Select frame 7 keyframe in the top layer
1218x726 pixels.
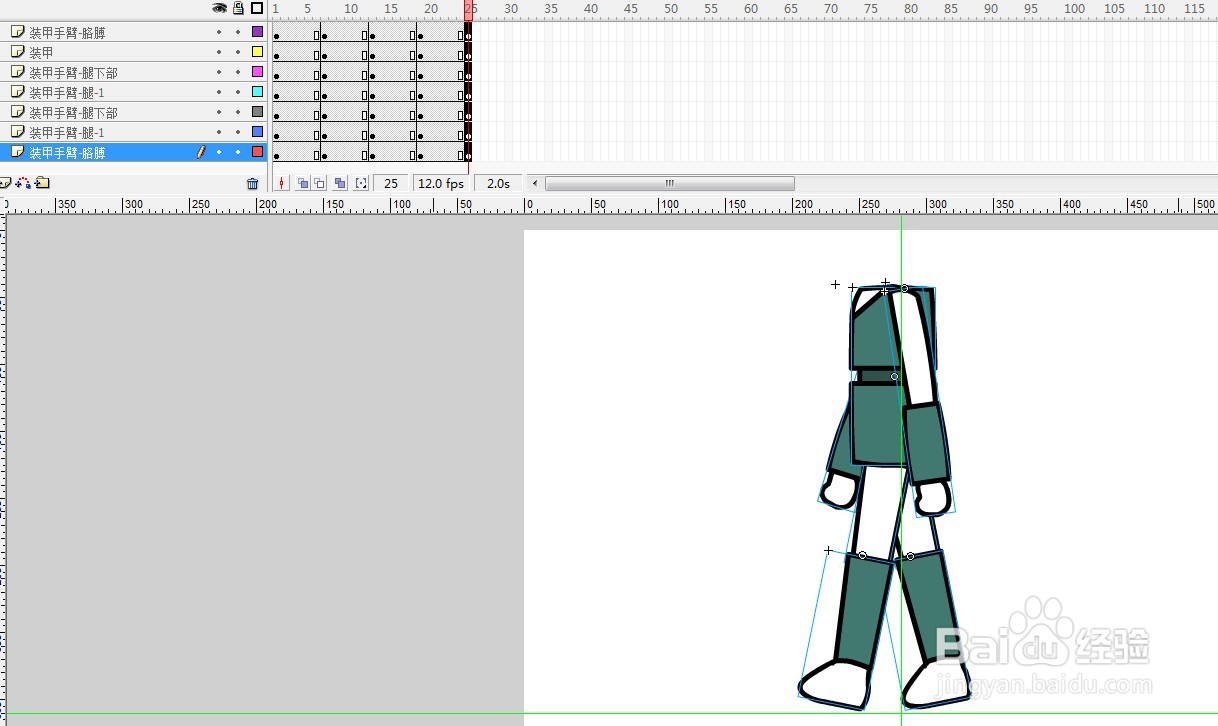[324, 35]
